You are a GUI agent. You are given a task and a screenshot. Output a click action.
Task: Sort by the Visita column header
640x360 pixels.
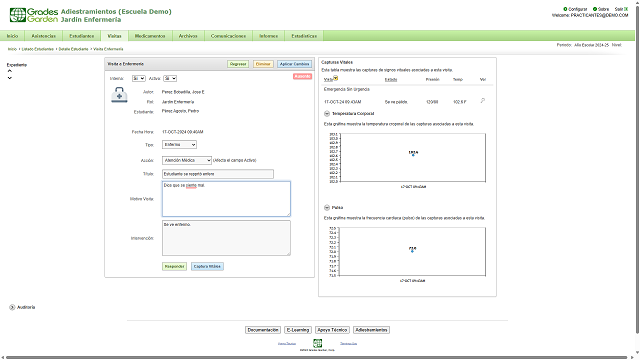[328, 80]
